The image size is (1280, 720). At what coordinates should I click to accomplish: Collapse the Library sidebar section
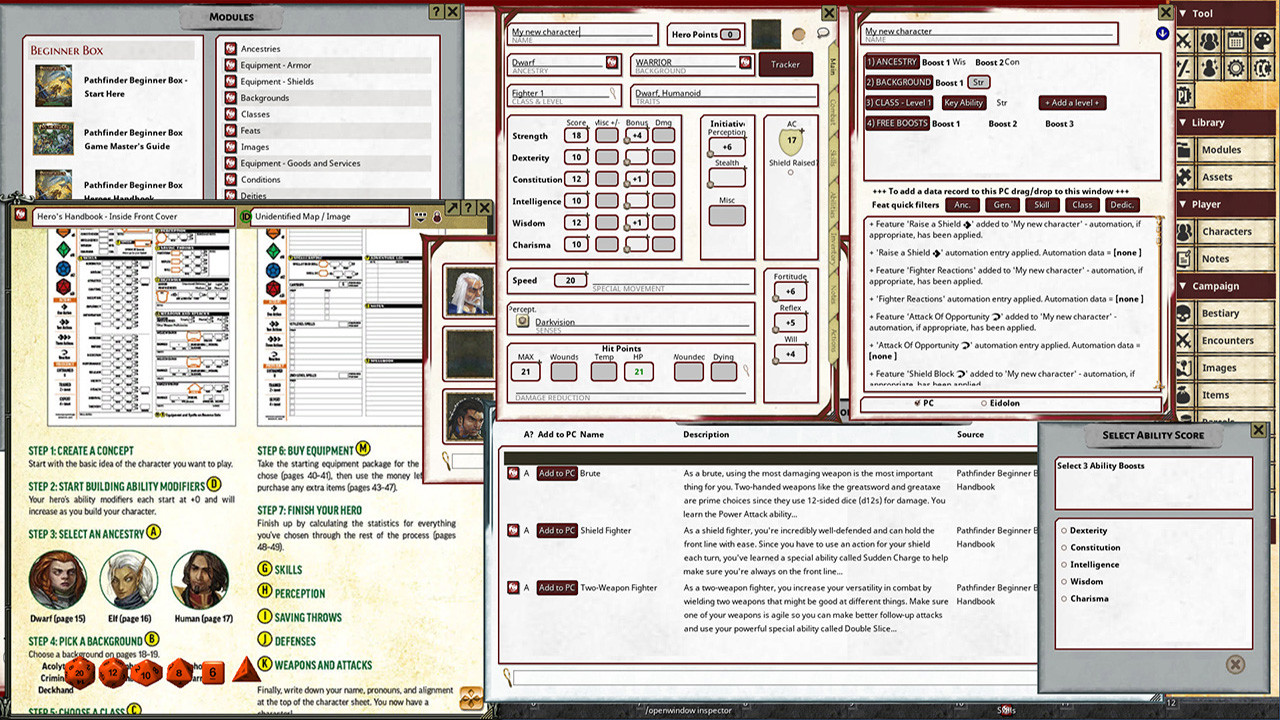(x=1182, y=122)
